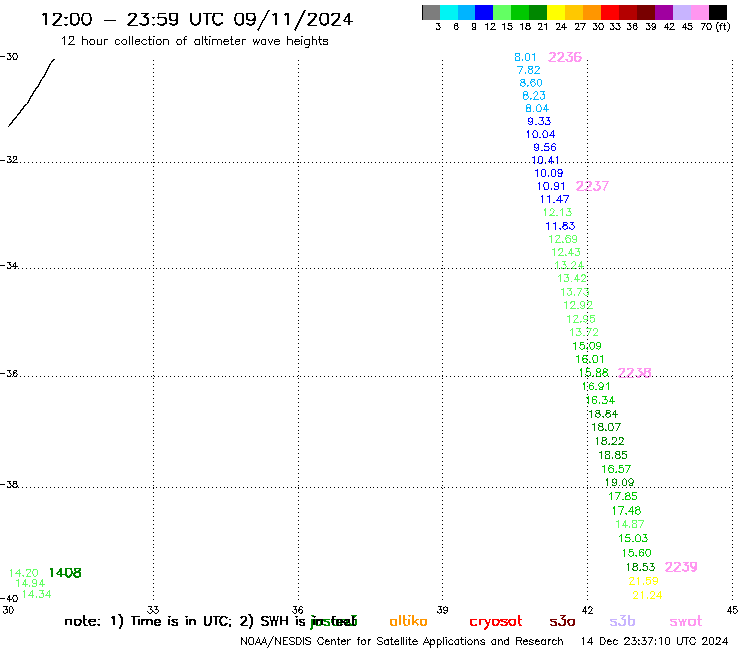Viewport: 740px width, 650px height.
Task: Click the '12 hour collection of altimeter wave heights' subtitle
Action: click(x=194, y=41)
